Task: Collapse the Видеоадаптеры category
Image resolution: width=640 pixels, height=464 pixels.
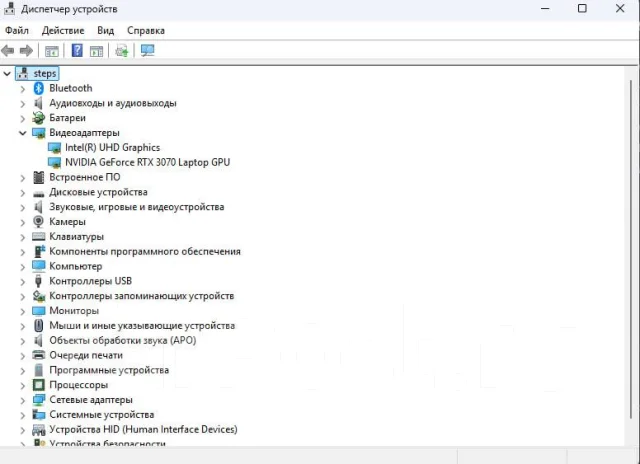Action: tap(23, 133)
